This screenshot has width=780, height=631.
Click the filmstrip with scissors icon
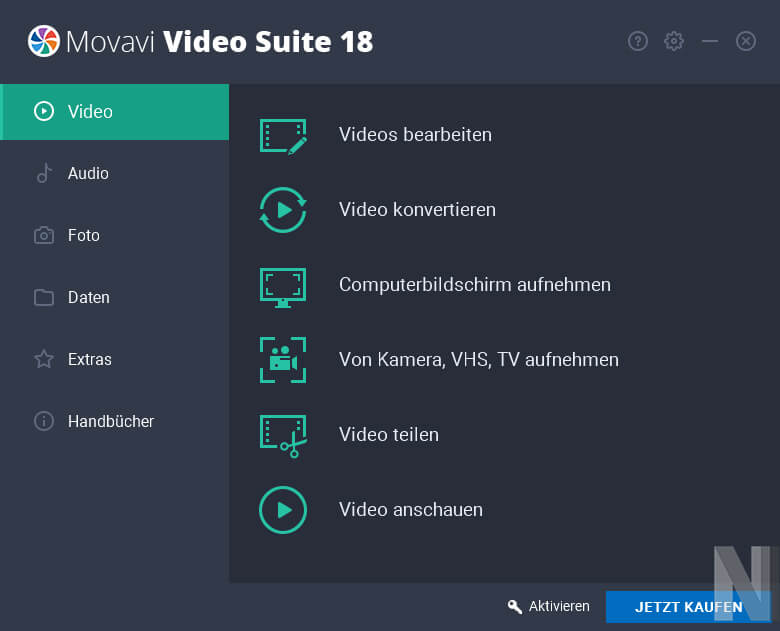284,436
